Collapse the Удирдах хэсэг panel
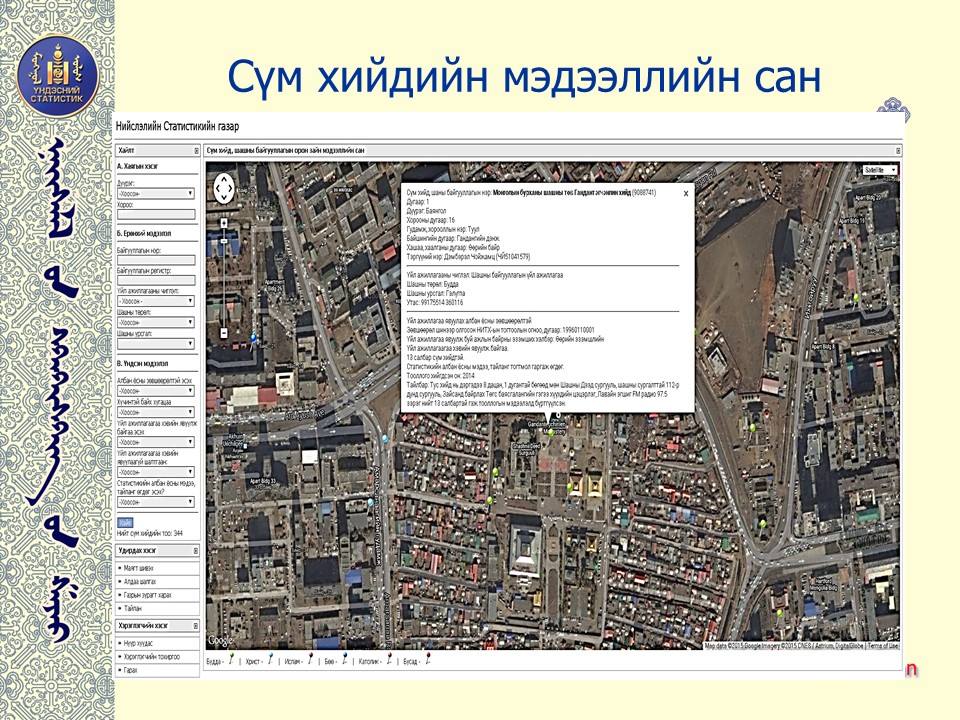 pyautogui.click(x=197, y=550)
